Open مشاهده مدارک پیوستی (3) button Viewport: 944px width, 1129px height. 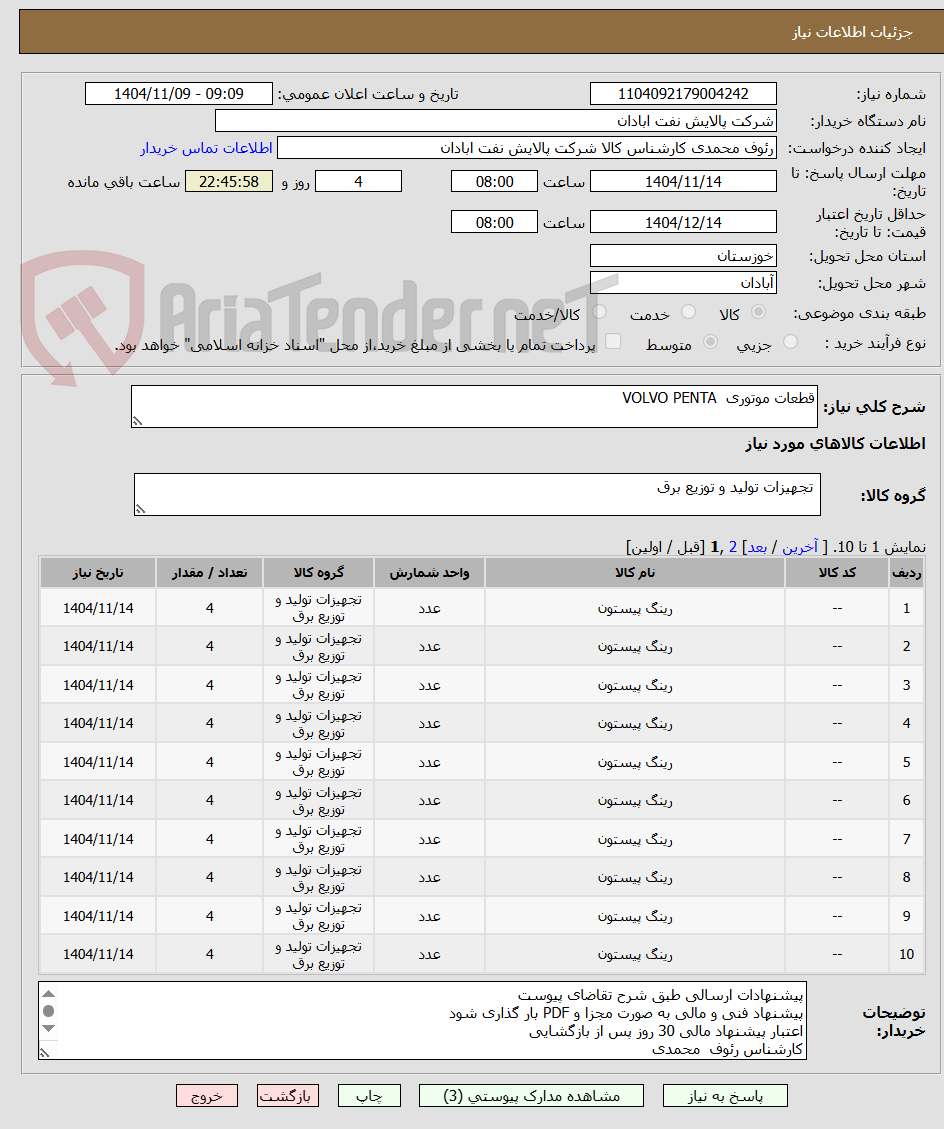click(531, 1096)
